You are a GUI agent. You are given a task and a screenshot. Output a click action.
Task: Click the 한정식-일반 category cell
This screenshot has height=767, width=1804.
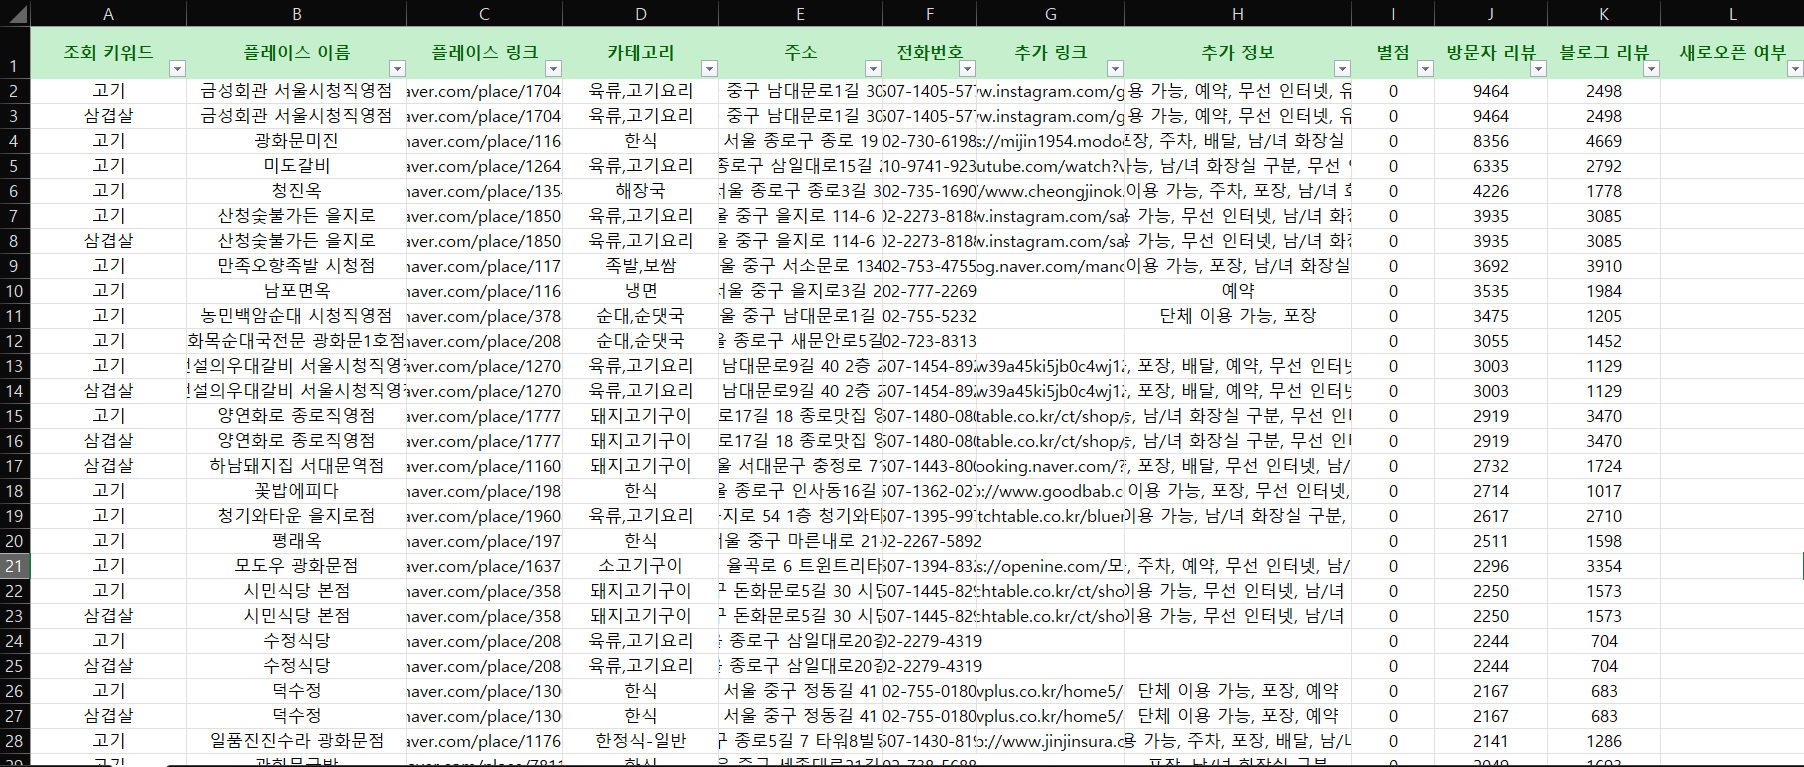tap(640, 741)
